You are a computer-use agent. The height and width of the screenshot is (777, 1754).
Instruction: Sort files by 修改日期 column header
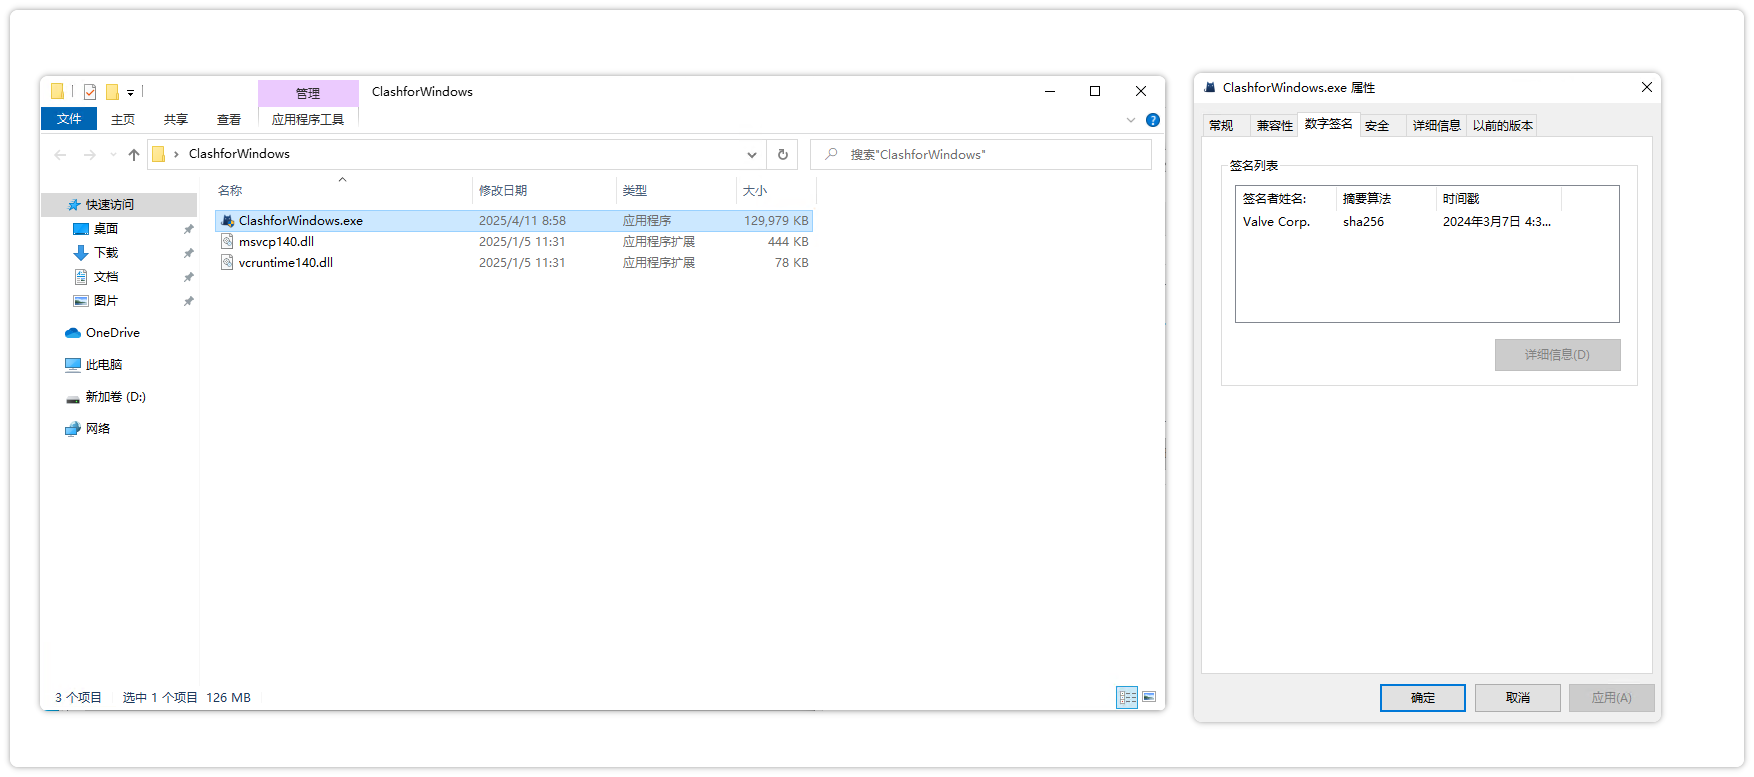tap(503, 191)
